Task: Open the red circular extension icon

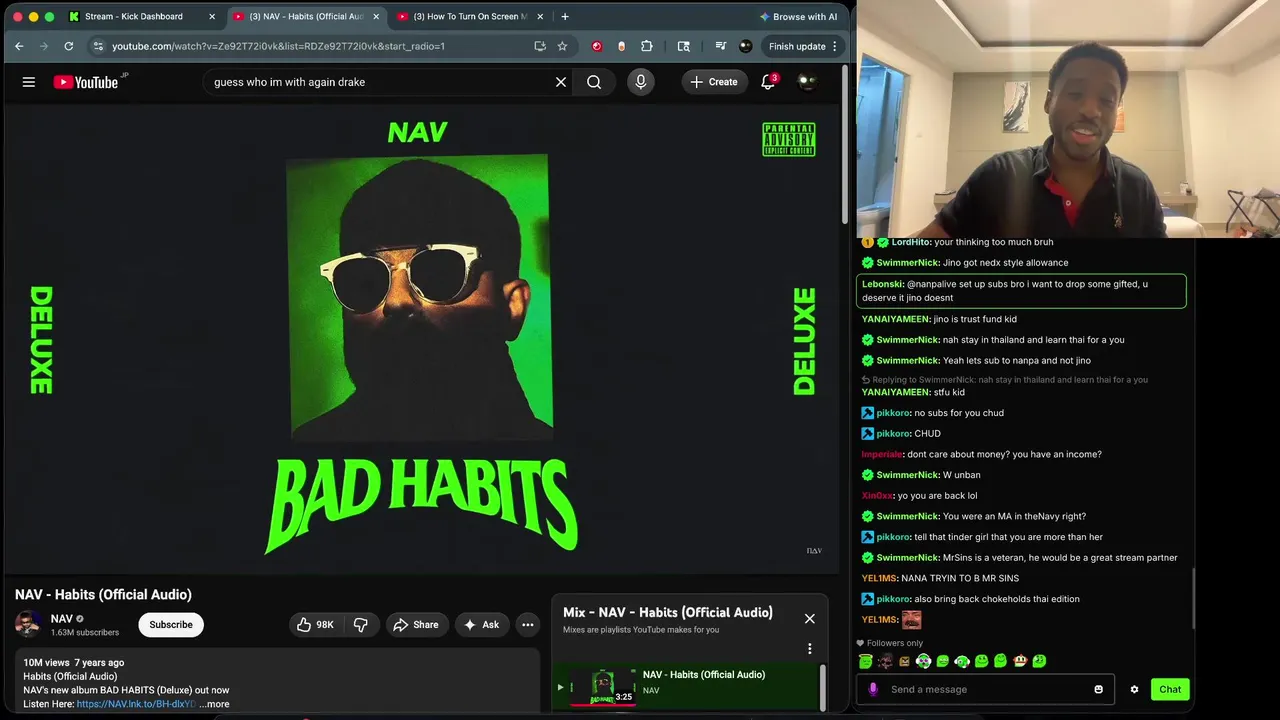Action: 597,46
